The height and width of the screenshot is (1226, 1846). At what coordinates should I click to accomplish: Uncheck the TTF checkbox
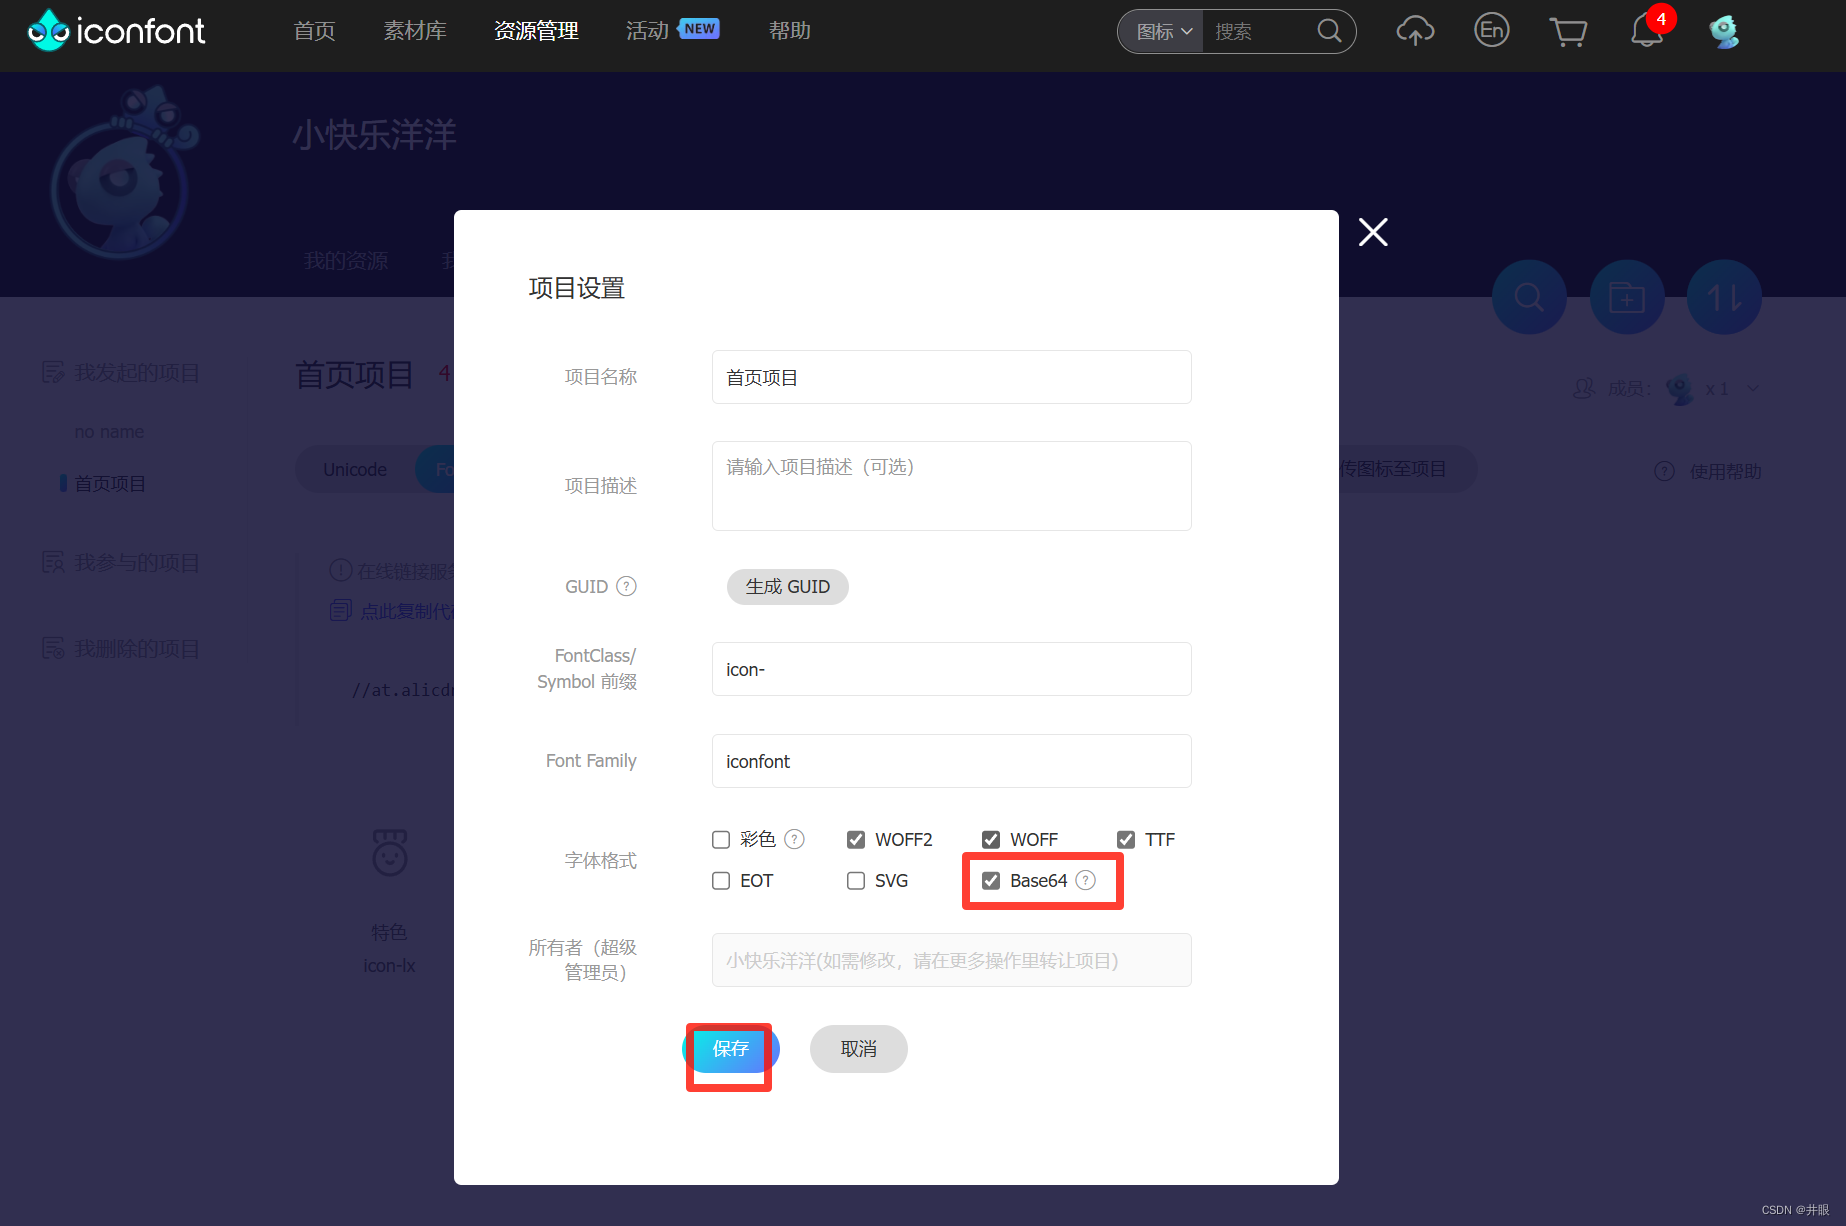[x=1126, y=839]
